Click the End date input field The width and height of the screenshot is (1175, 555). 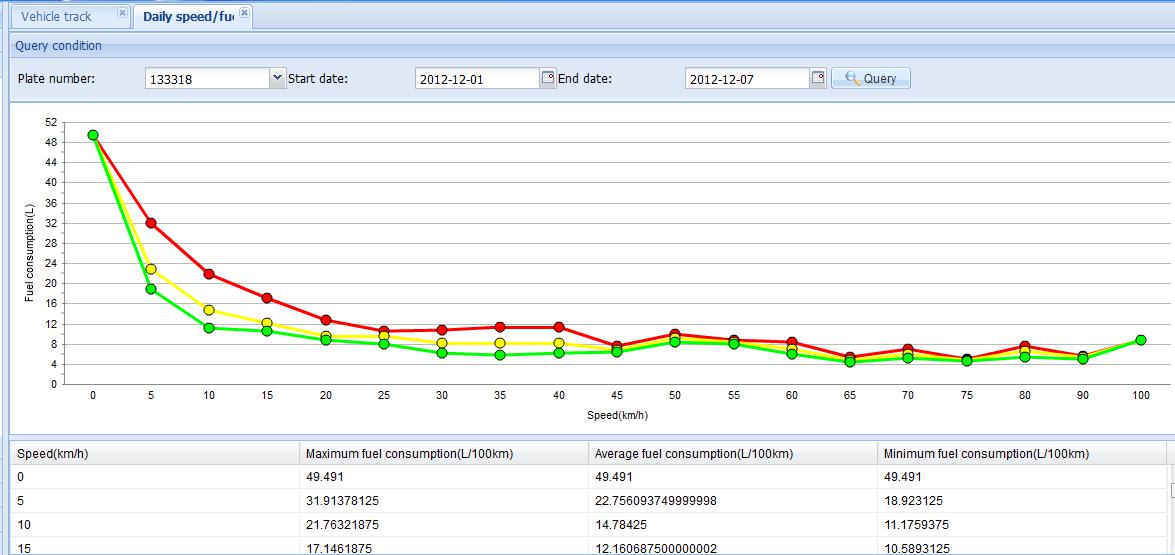747,78
